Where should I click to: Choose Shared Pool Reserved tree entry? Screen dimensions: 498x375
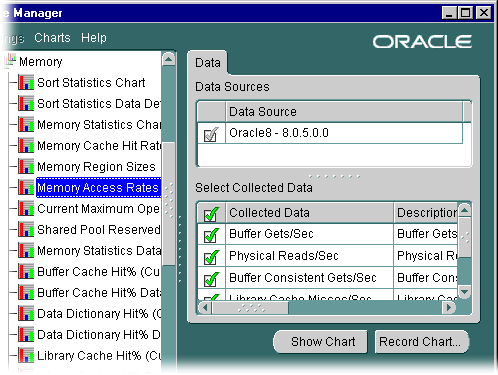(99, 230)
